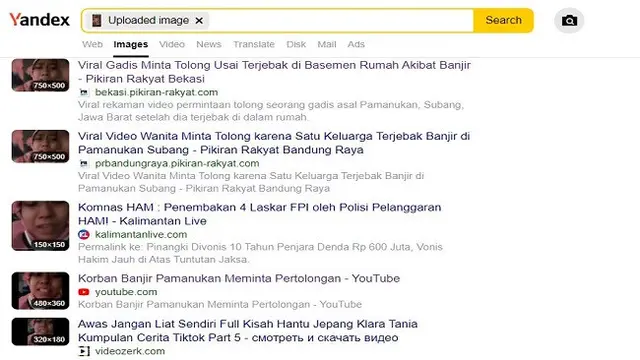
Task: Visit youtube.com link
Action: [x=126, y=292]
